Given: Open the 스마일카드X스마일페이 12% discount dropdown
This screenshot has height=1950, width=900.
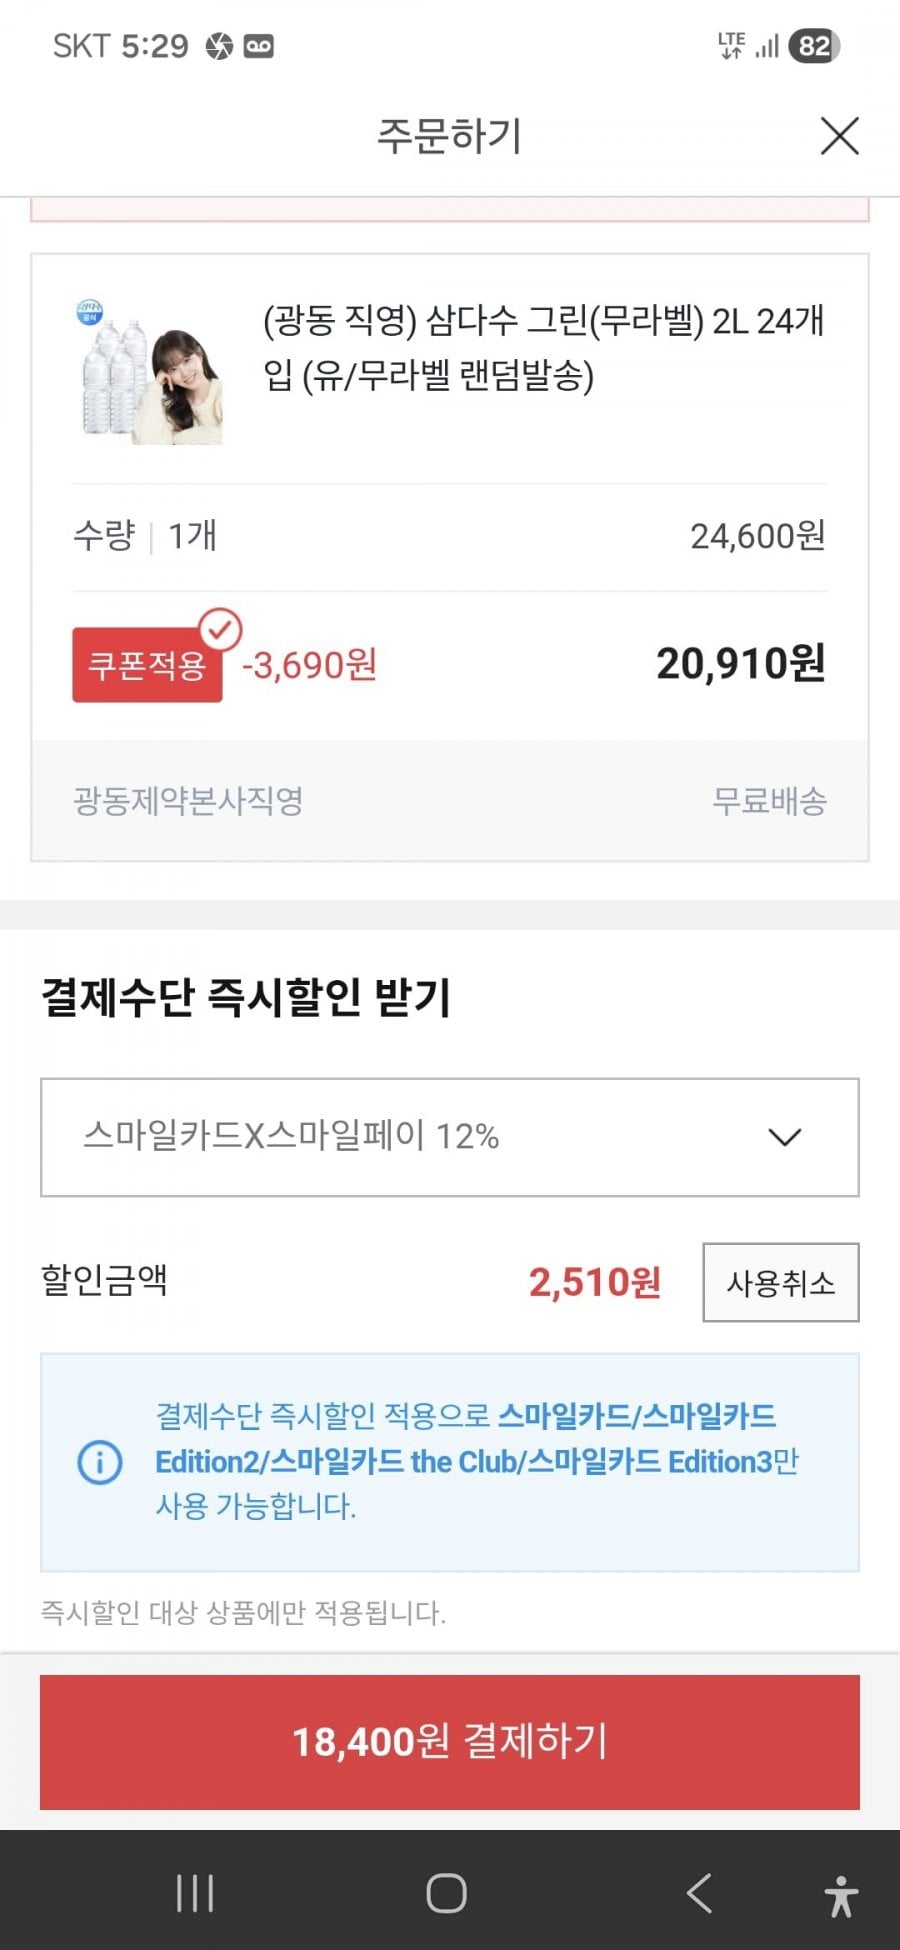Looking at the screenshot, I should pos(449,1137).
